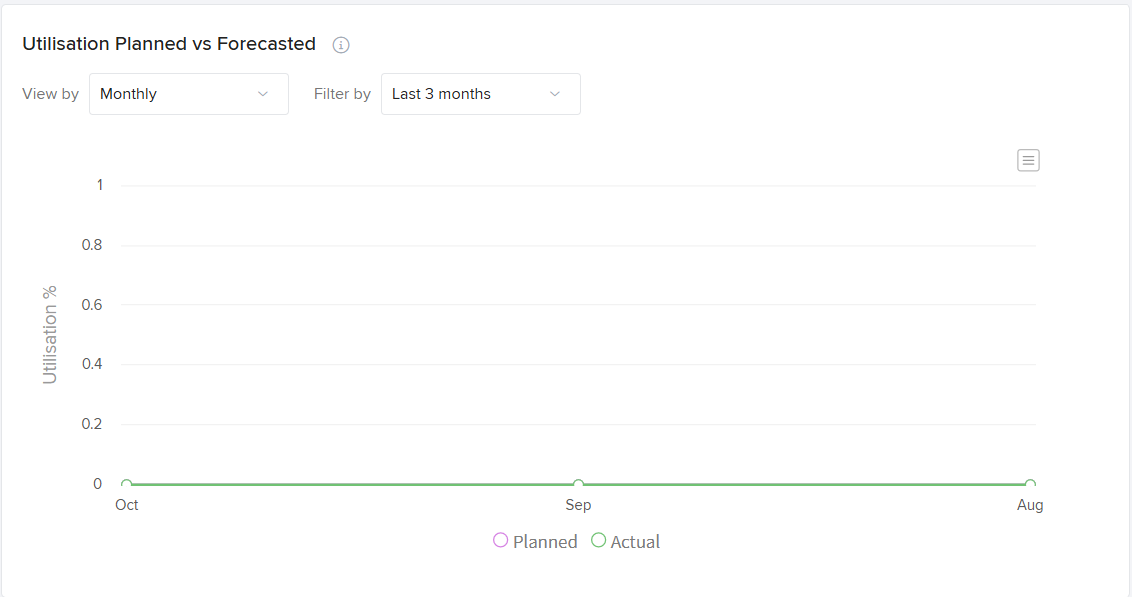Image resolution: width=1132 pixels, height=597 pixels.
Task: Toggle the Planned series via its legend label
Action: click(545, 542)
